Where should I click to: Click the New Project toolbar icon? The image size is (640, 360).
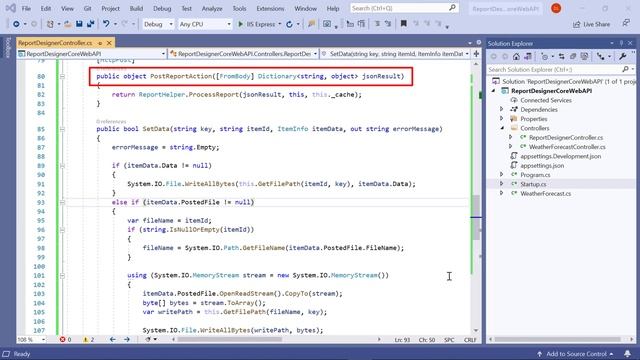click(50, 24)
